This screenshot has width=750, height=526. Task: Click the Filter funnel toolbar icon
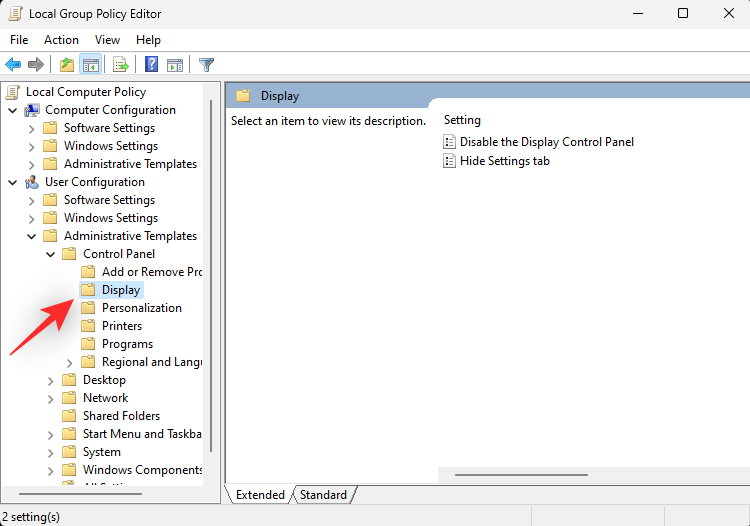[x=207, y=65]
